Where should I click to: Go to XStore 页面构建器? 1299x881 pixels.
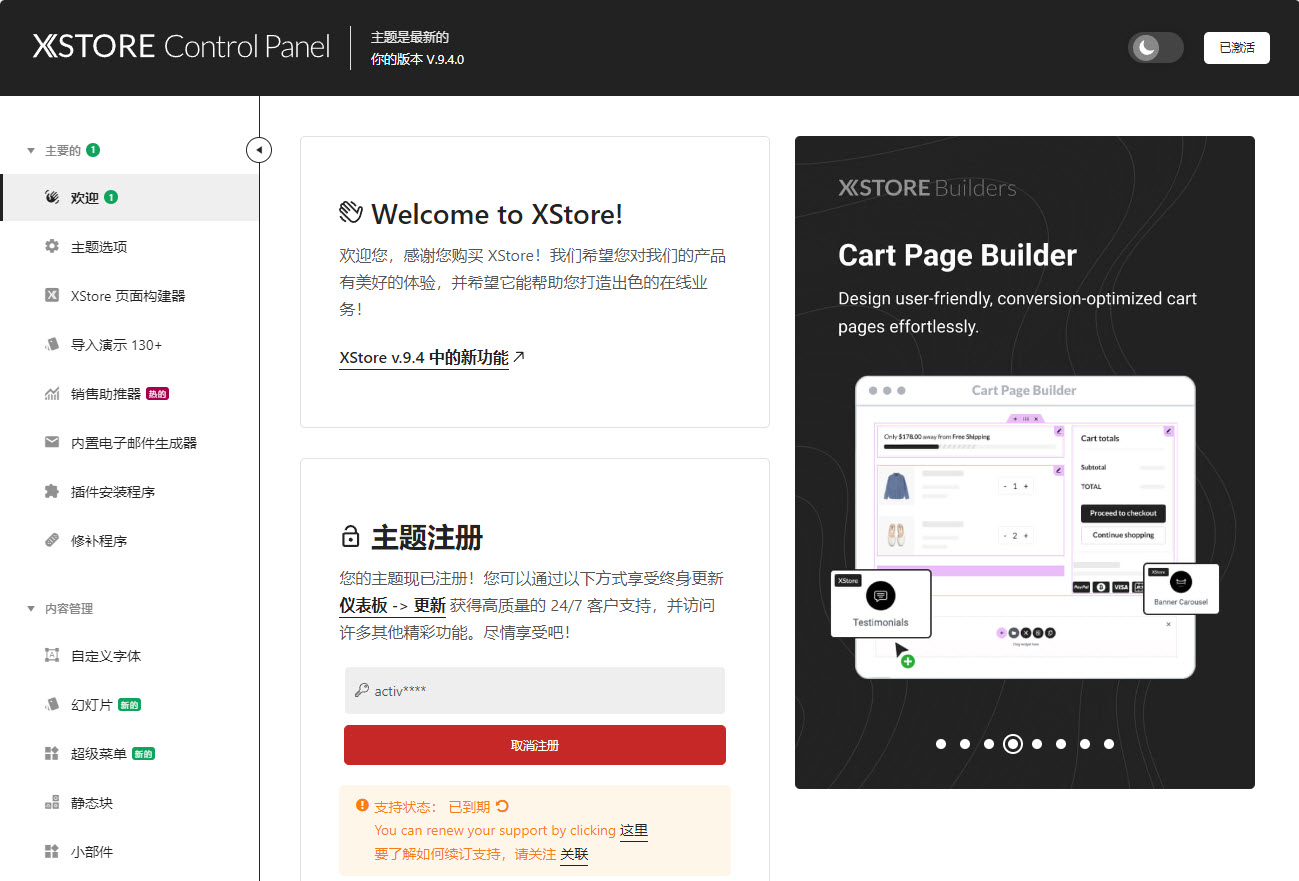[130, 295]
